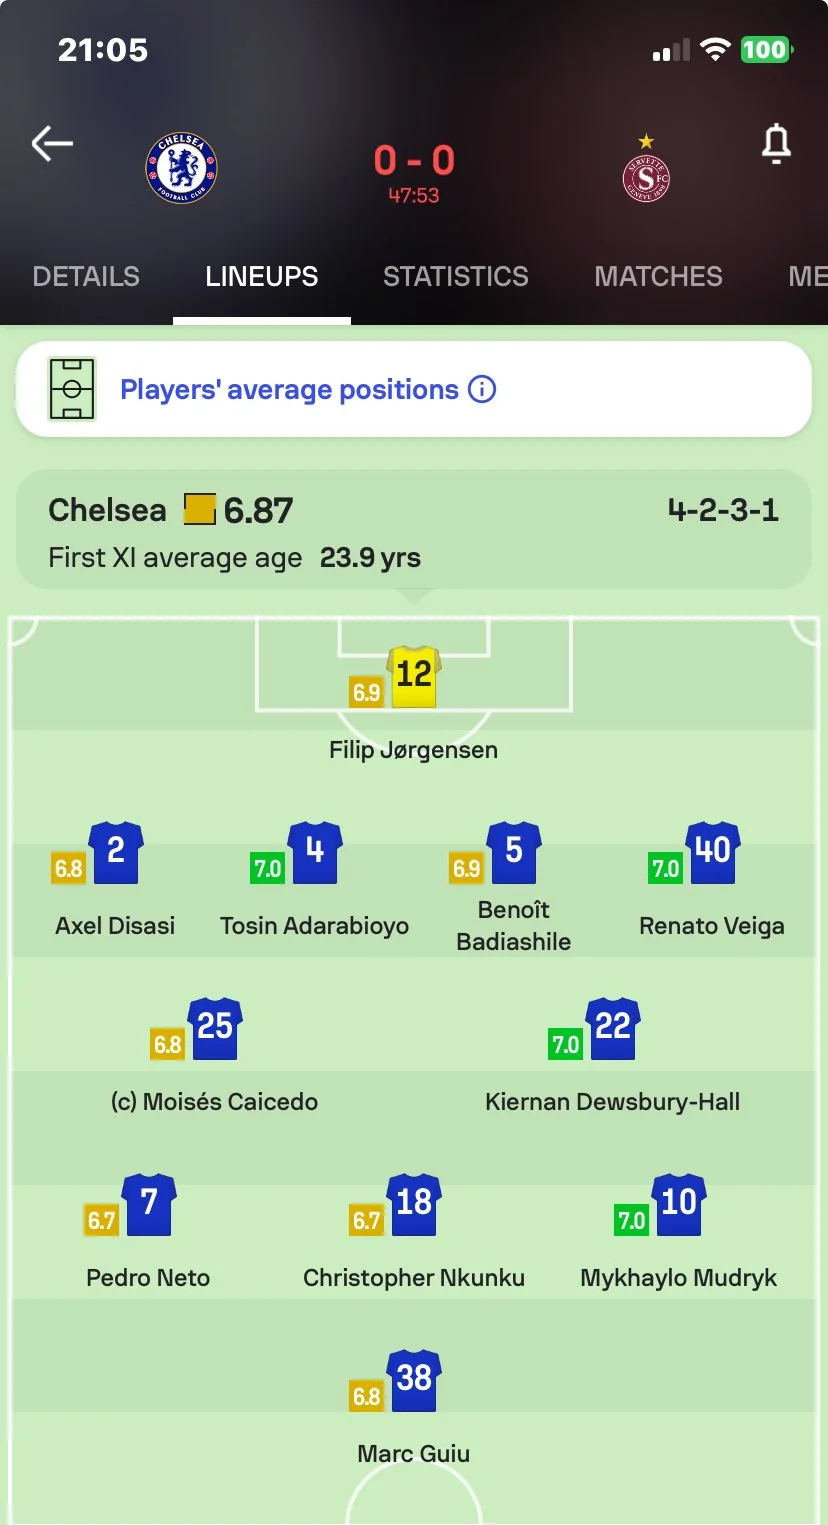The image size is (828, 1525).
Task: Tap the info icon beside average positions
Action: 482,389
